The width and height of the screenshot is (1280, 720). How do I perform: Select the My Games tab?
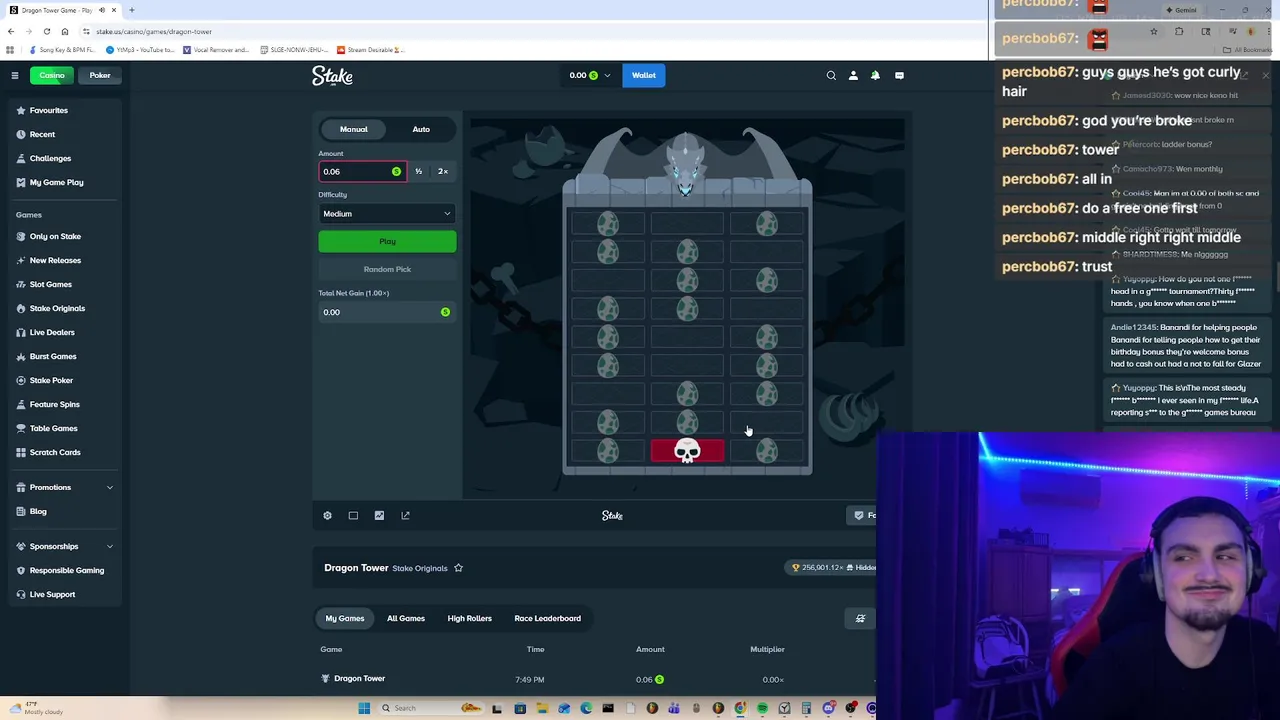coord(345,618)
